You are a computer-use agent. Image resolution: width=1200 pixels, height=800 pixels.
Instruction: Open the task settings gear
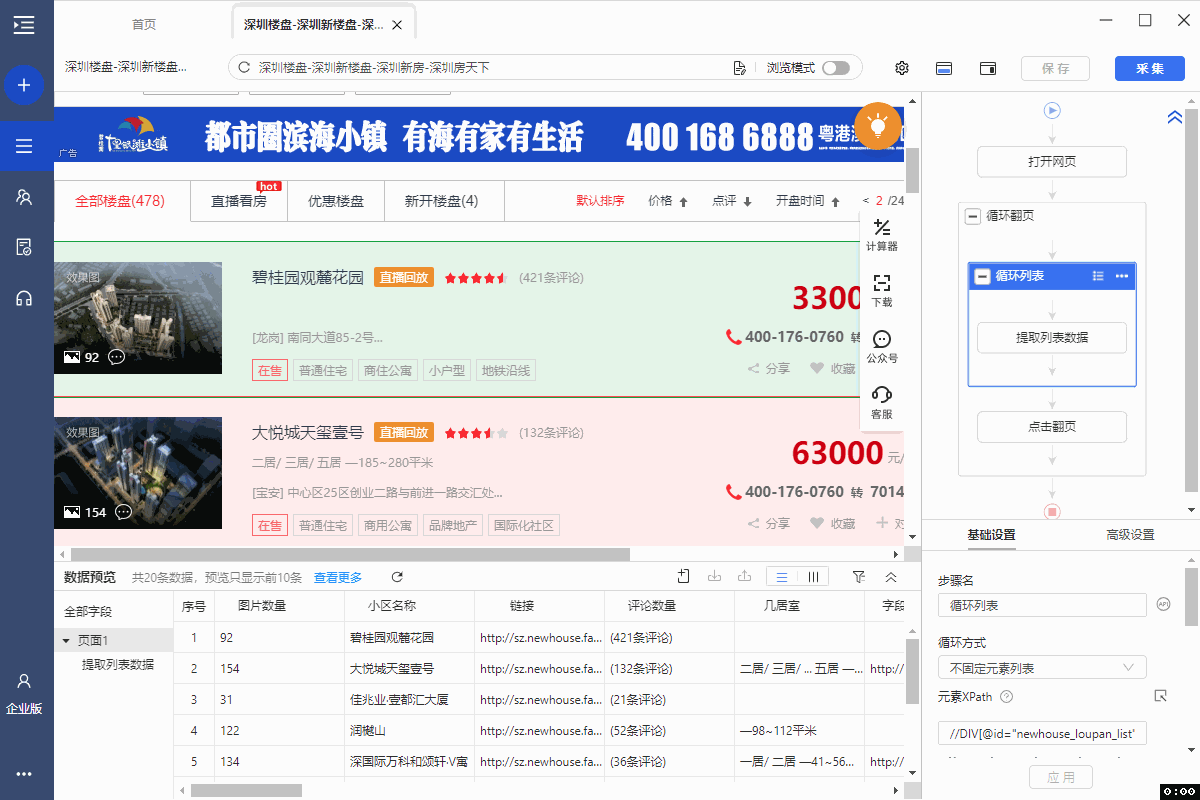[x=902, y=68]
